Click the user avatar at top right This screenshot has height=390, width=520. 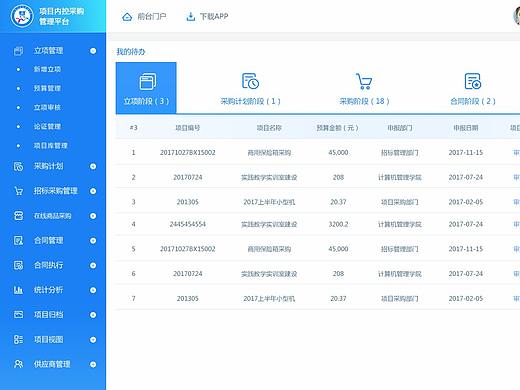click(x=517, y=16)
